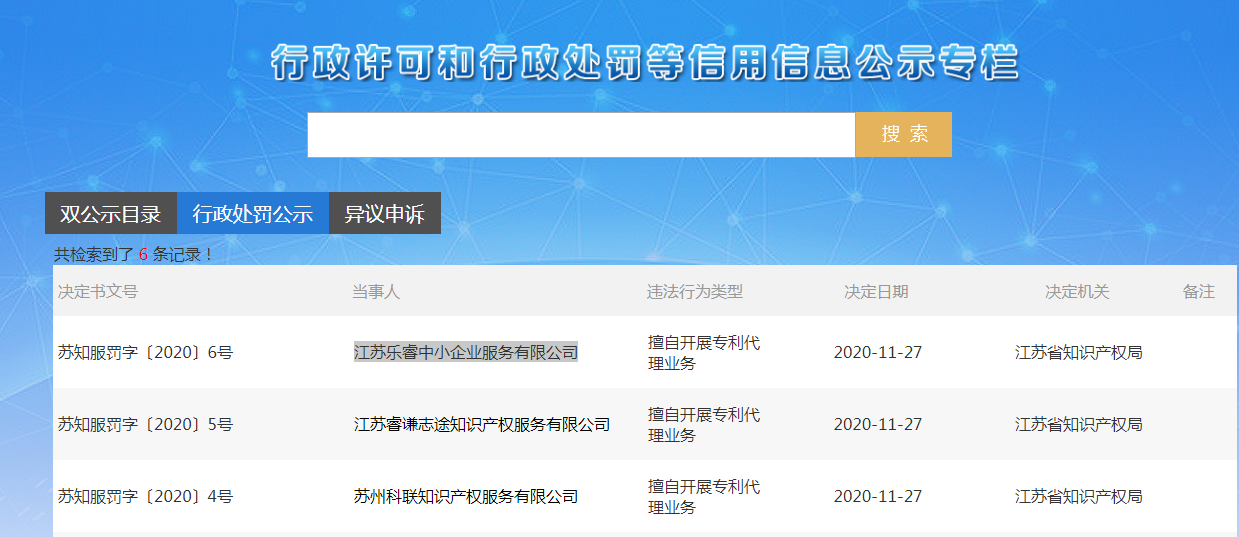The height and width of the screenshot is (537, 1239).
Task: Select 江苏乐睿中小企业服务有限公司 party name
Action: point(466,352)
